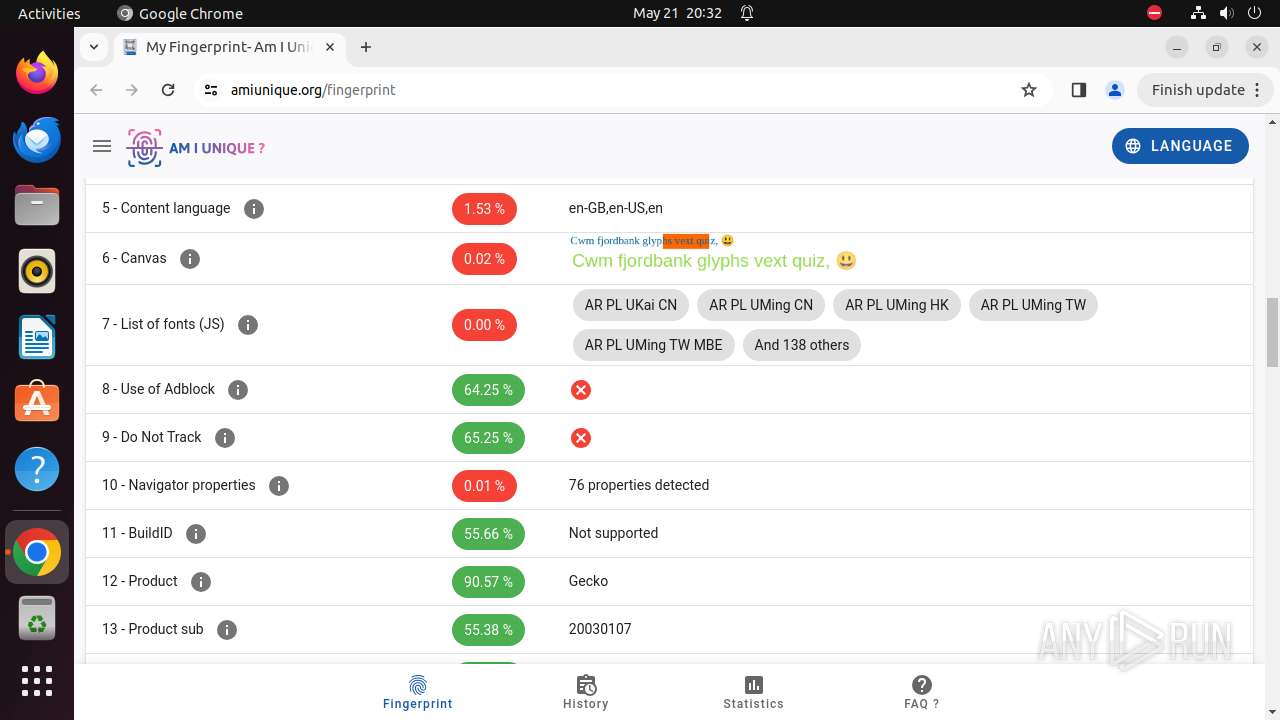The width and height of the screenshot is (1280, 720).
Task: Show info for Product attribute
Action: (x=201, y=582)
